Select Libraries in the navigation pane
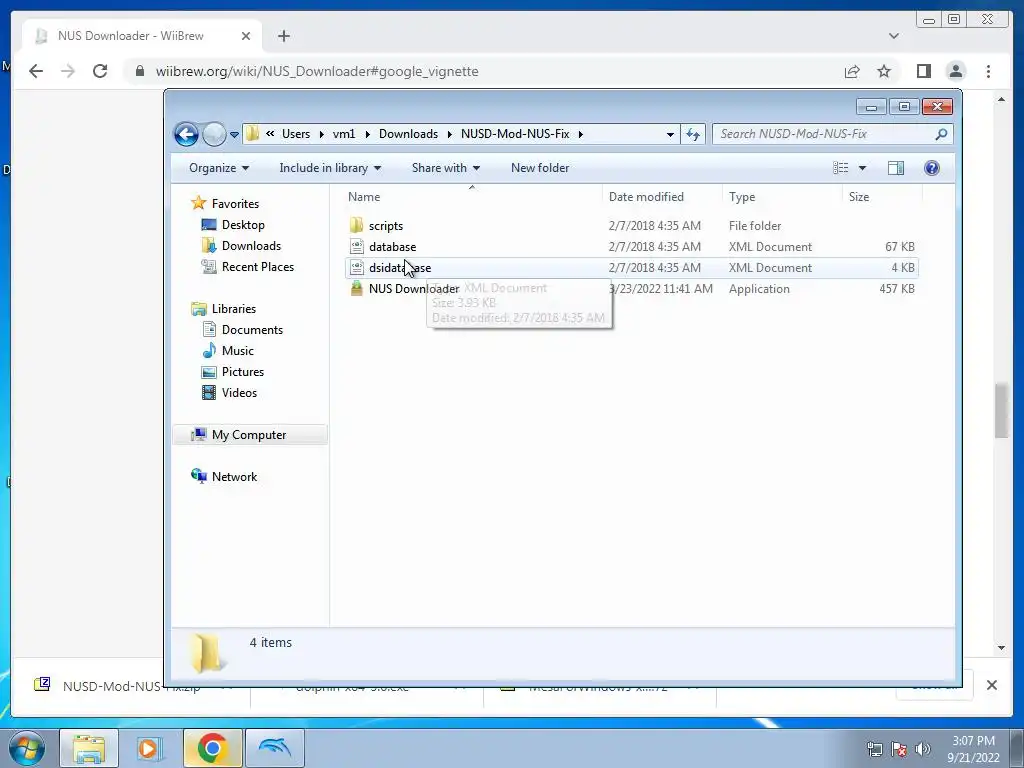The height and width of the screenshot is (768, 1024). [x=234, y=309]
